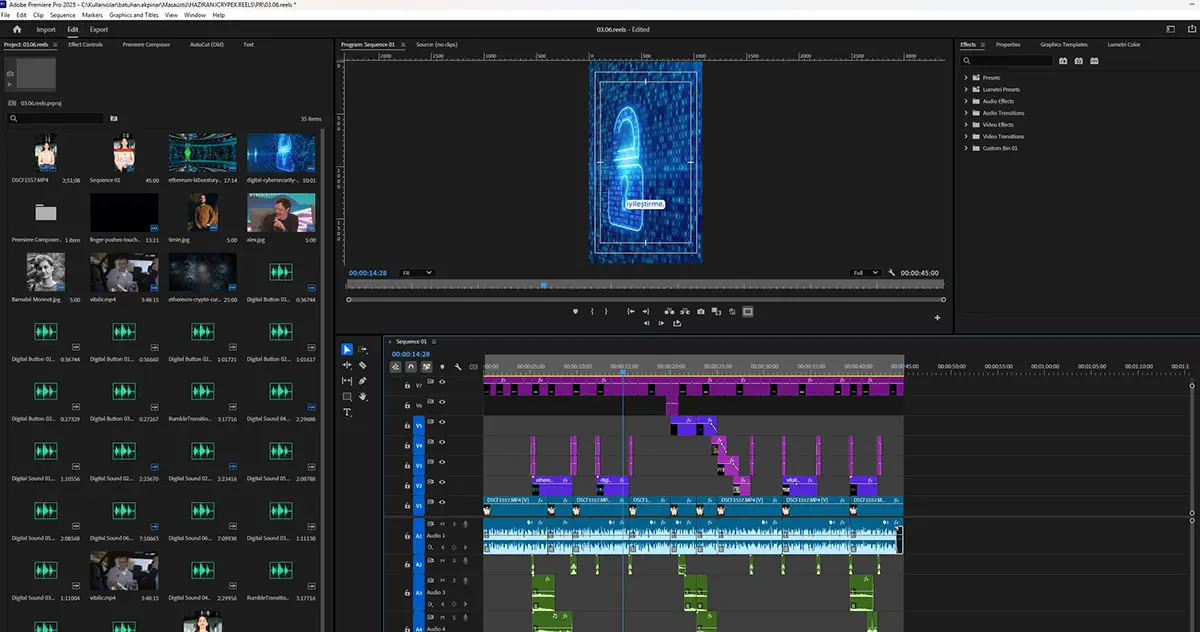Open Graphics and Titles menu
Viewport: 1200px width, 632px height.
135,15
